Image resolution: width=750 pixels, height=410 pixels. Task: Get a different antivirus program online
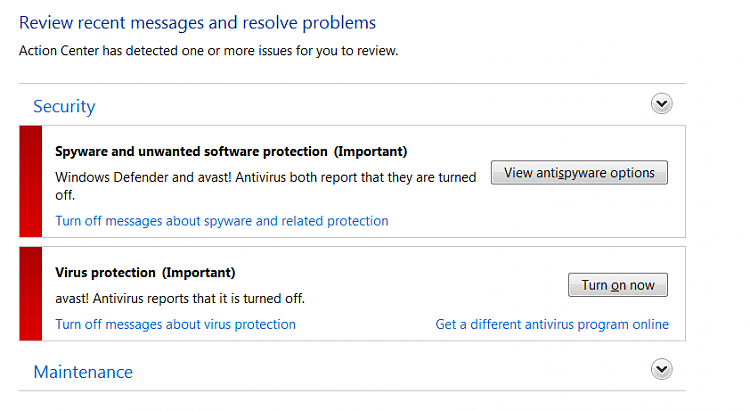pos(552,324)
